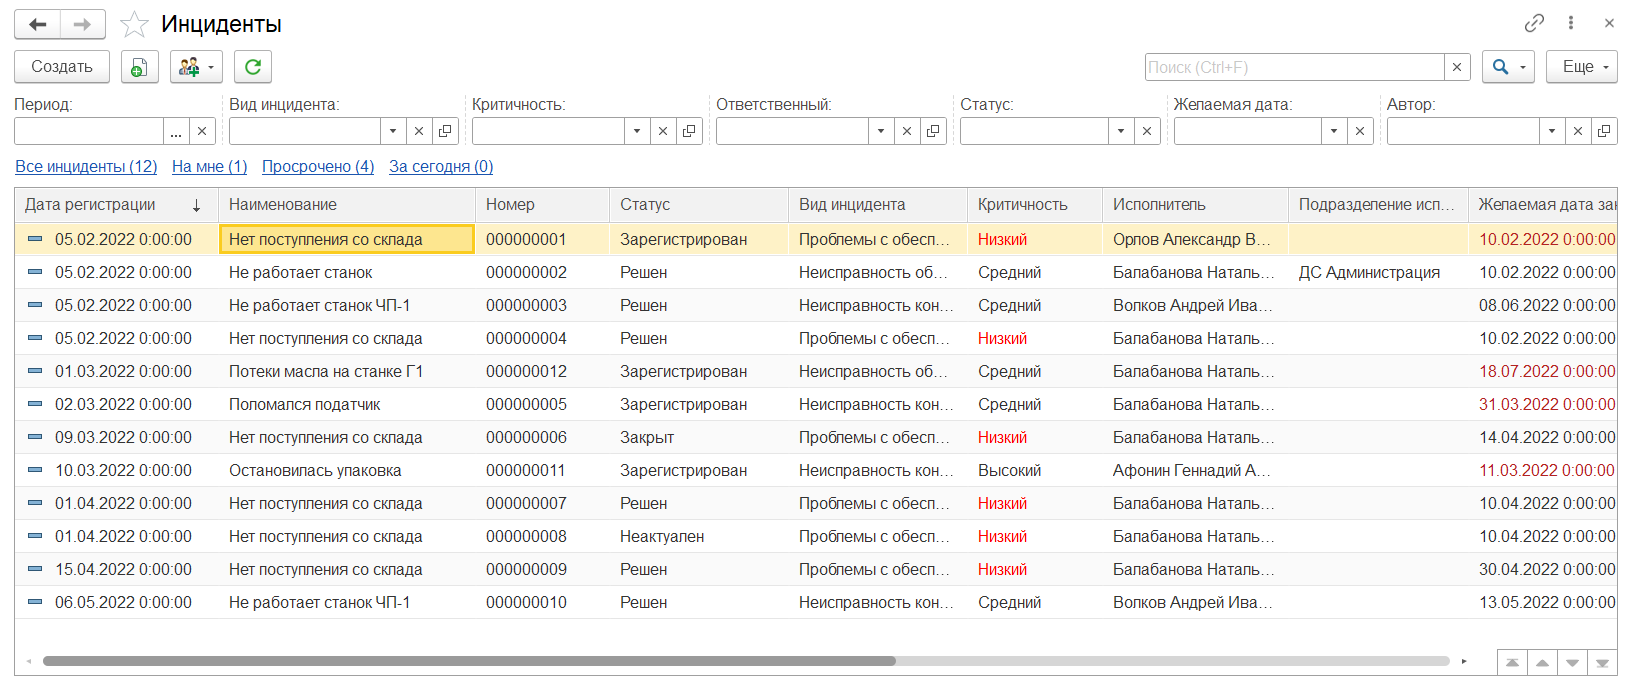Open the Ответственный selection form icon
1636x687 pixels.
(933, 131)
